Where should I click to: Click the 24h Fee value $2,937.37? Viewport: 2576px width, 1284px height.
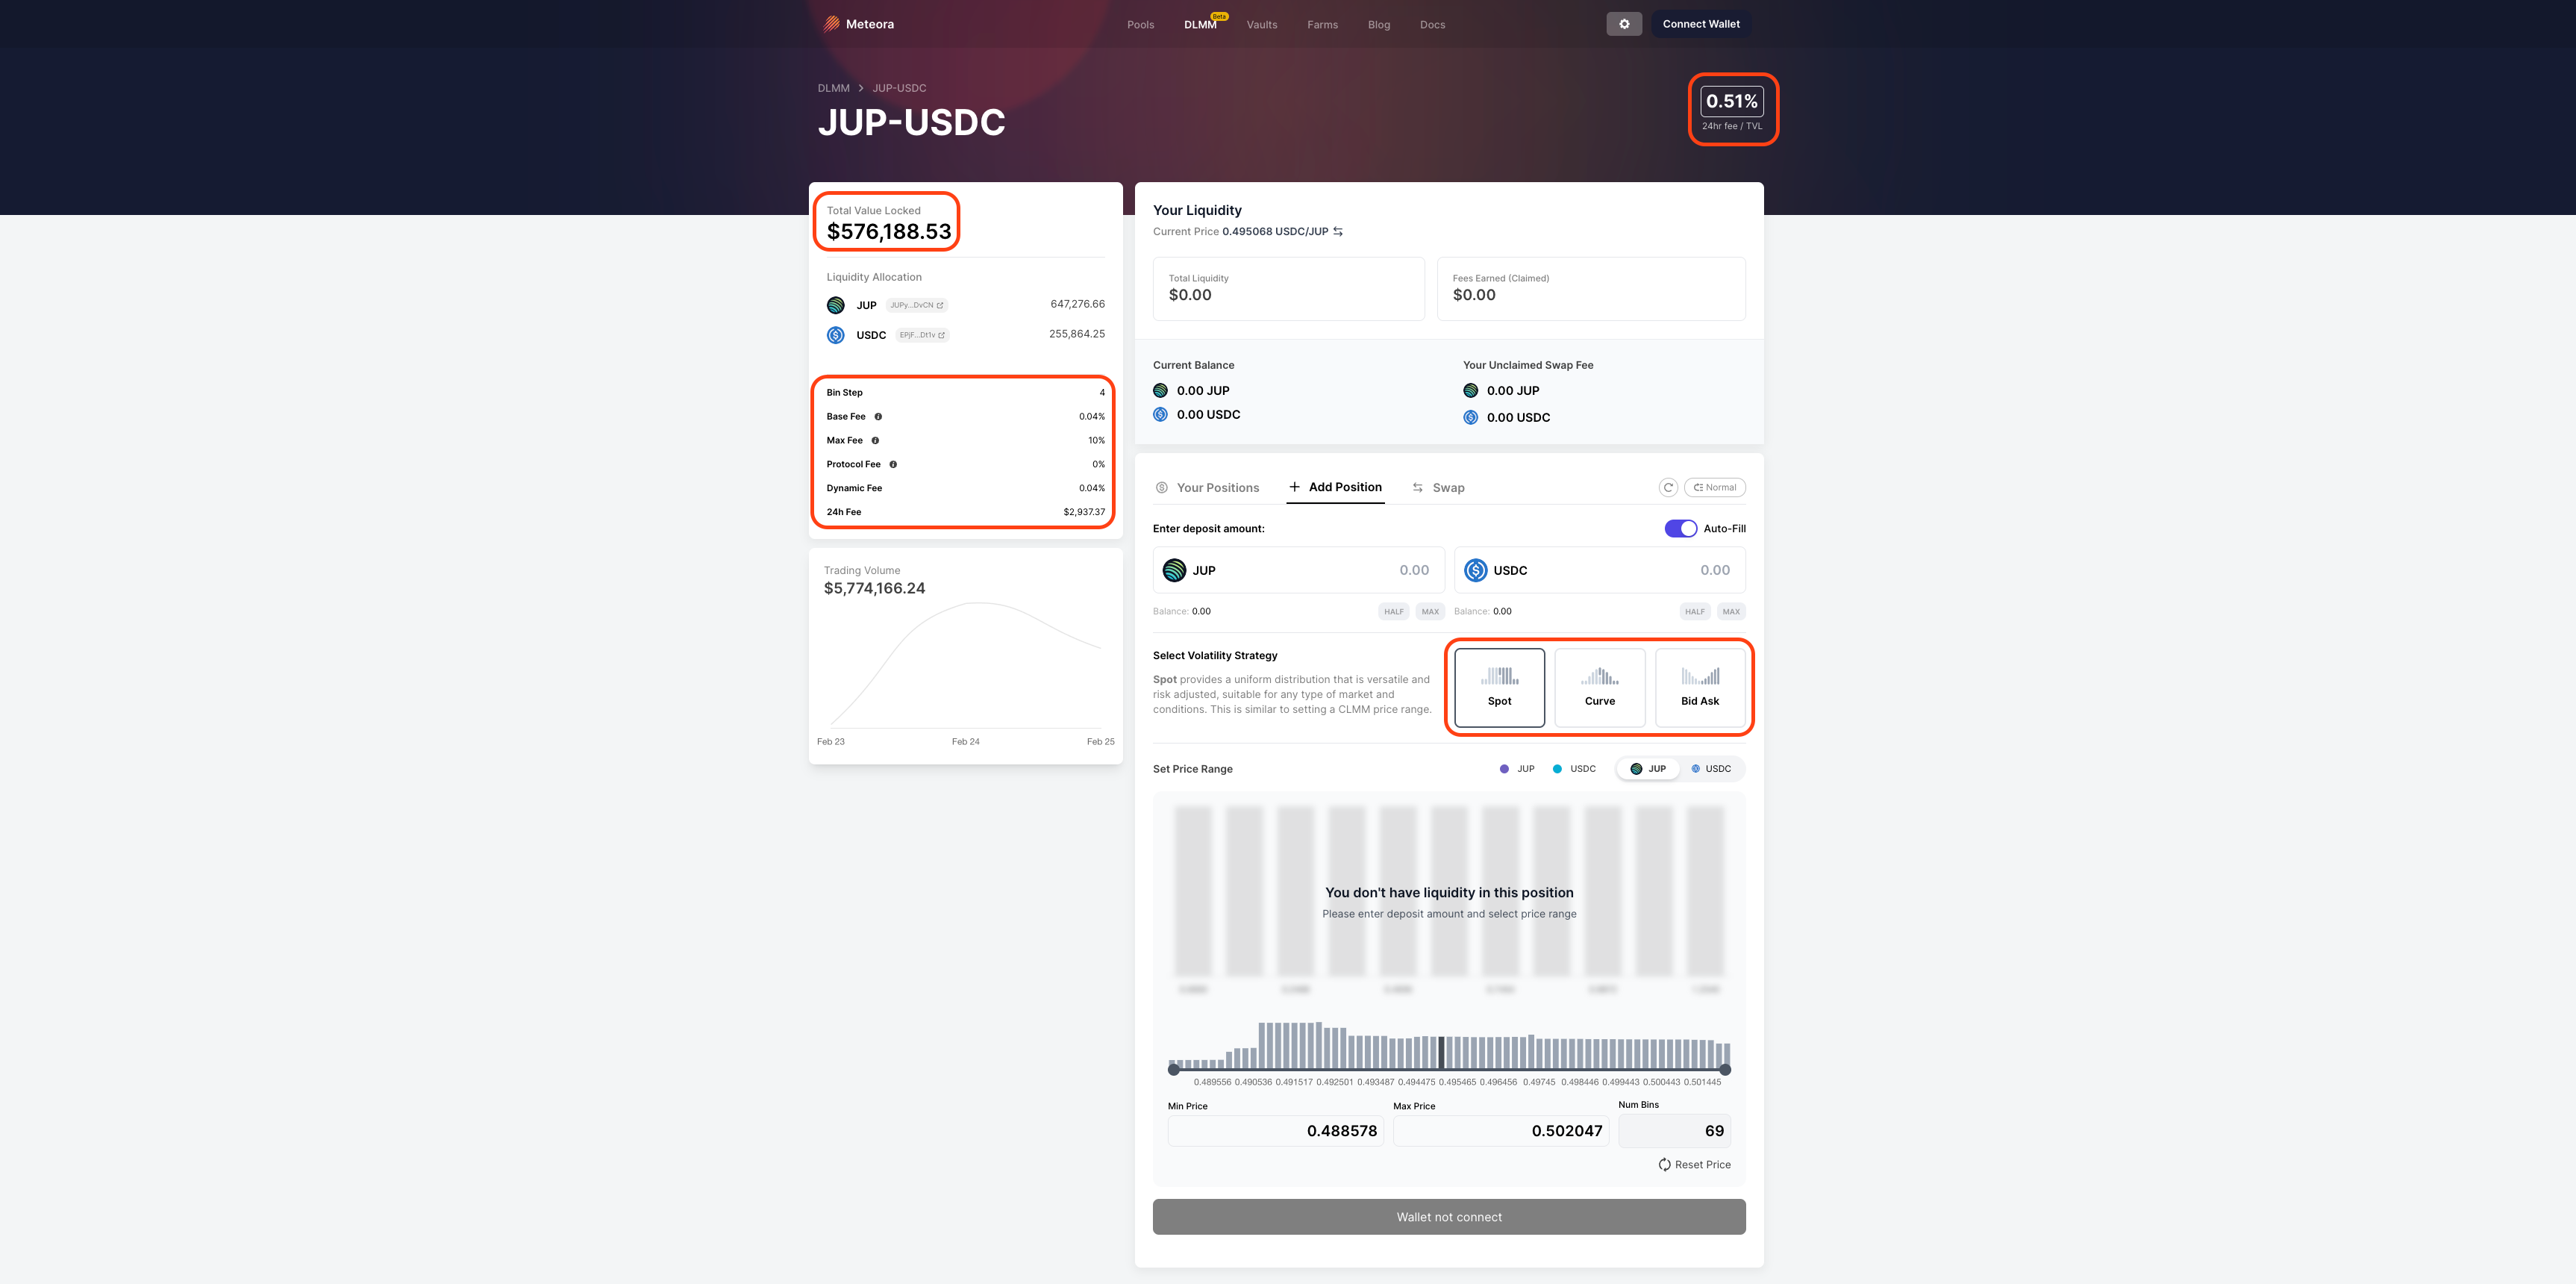click(x=1084, y=512)
